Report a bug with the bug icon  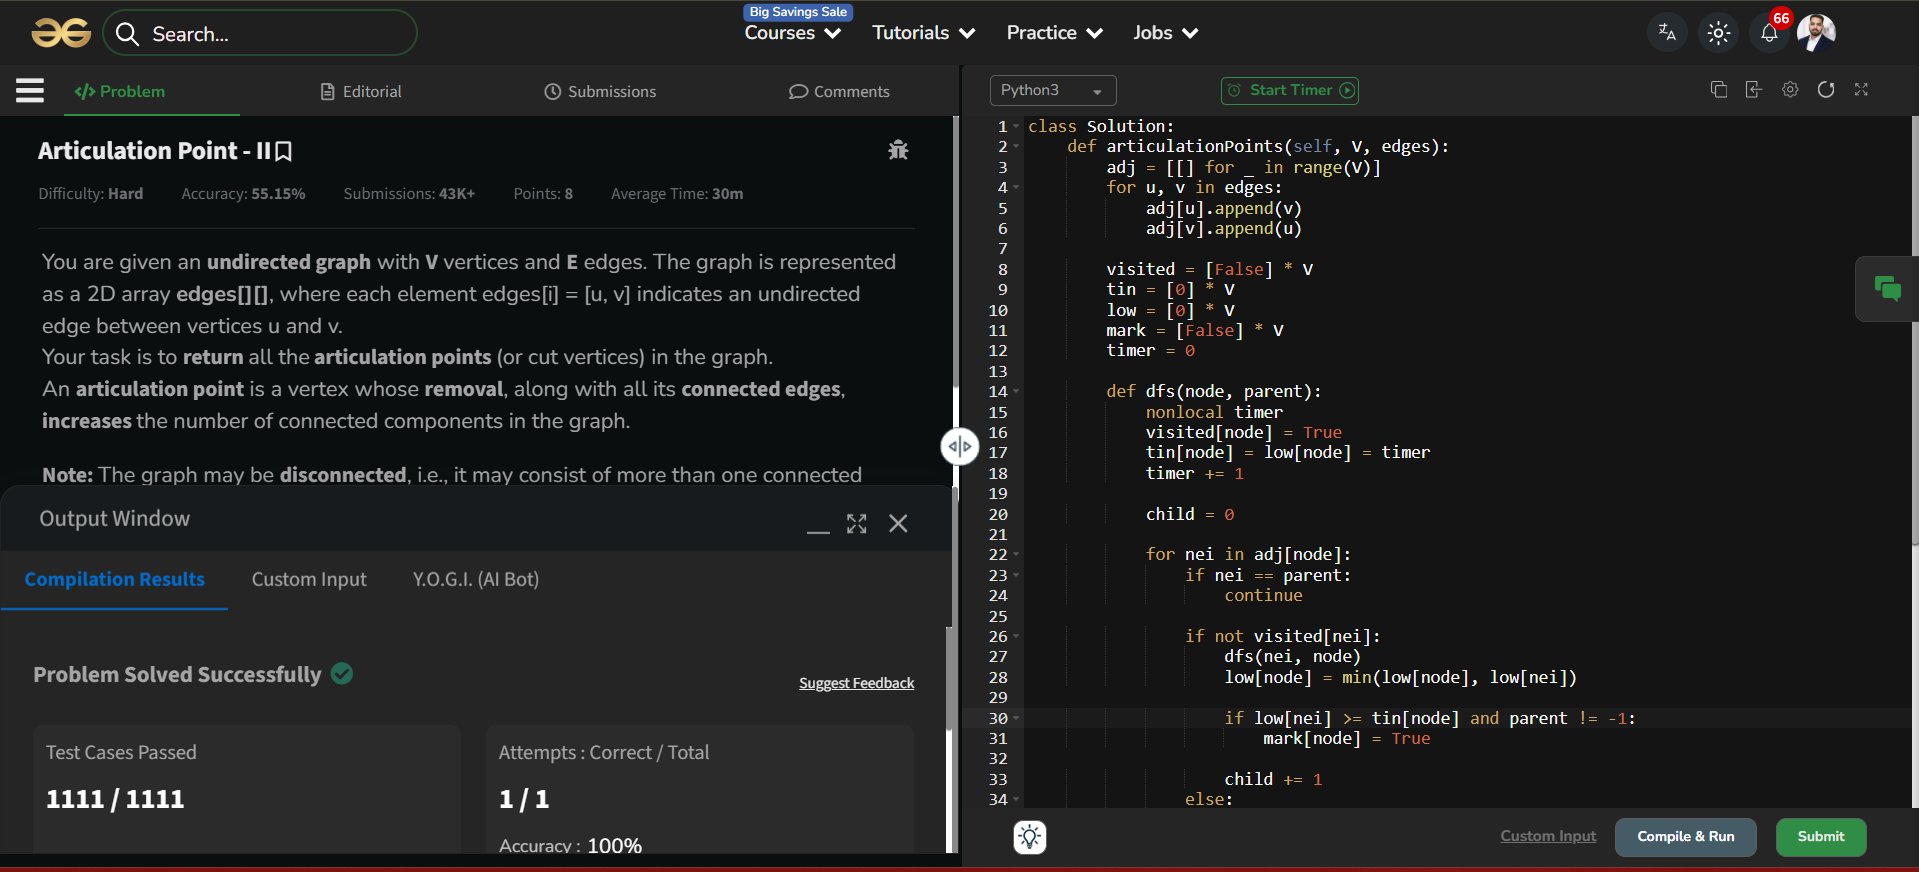click(x=898, y=150)
